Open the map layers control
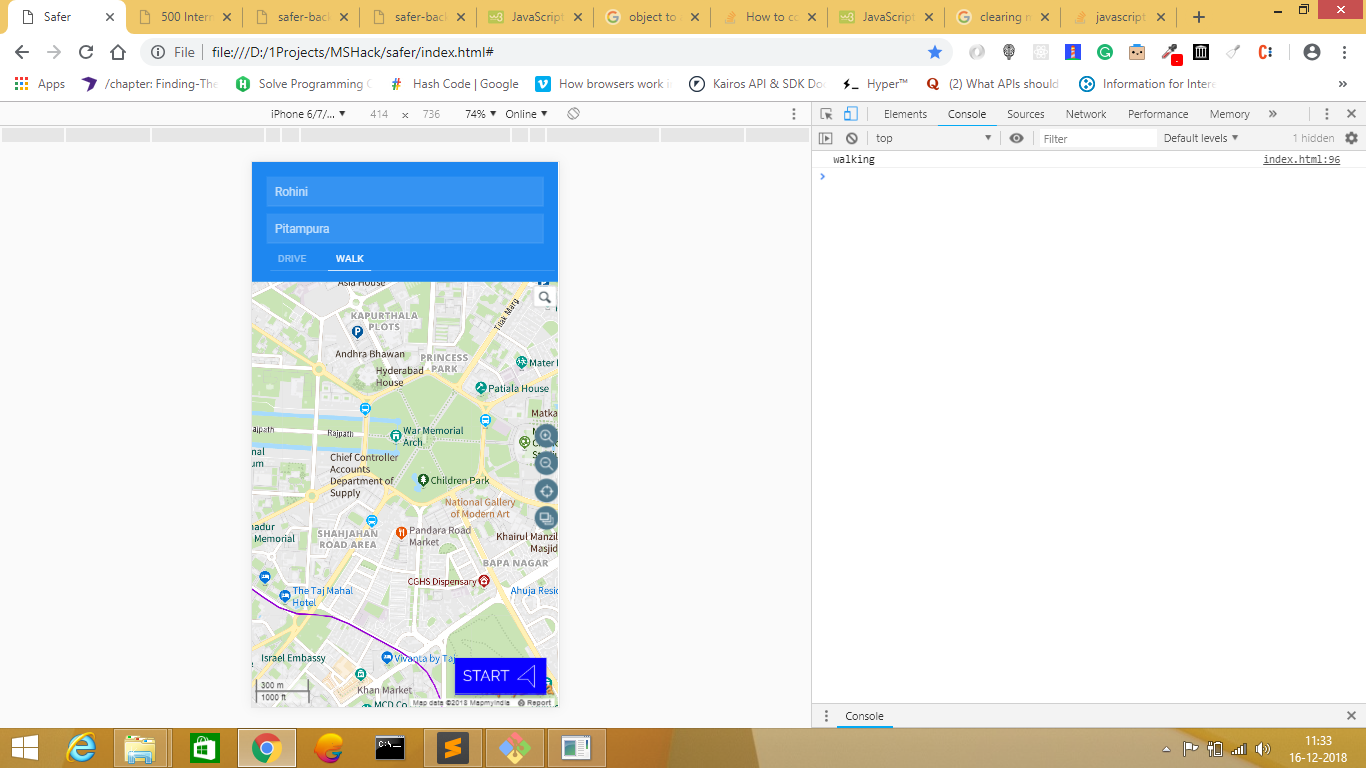Image resolution: width=1366 pixels, height=768 pixels. click(x=546, y=518)
